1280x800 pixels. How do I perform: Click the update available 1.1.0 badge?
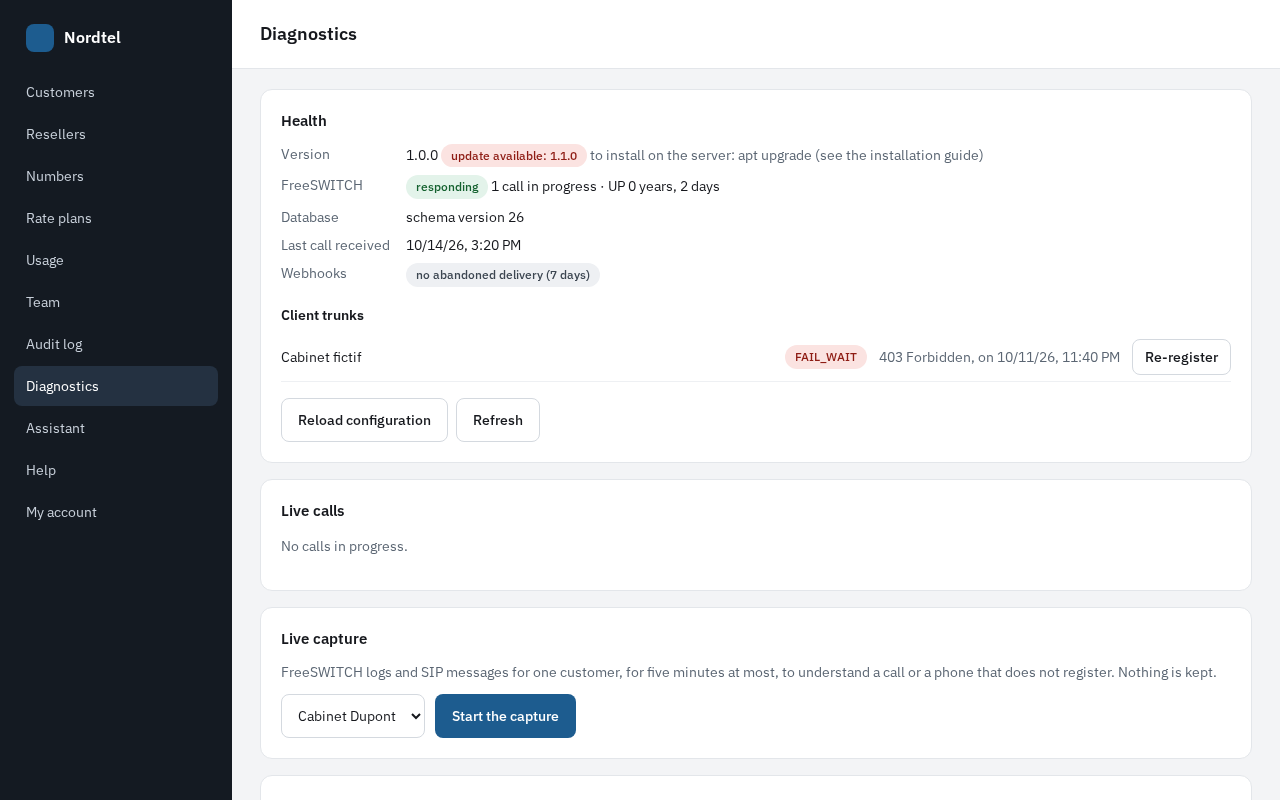[x=514, y=156]
